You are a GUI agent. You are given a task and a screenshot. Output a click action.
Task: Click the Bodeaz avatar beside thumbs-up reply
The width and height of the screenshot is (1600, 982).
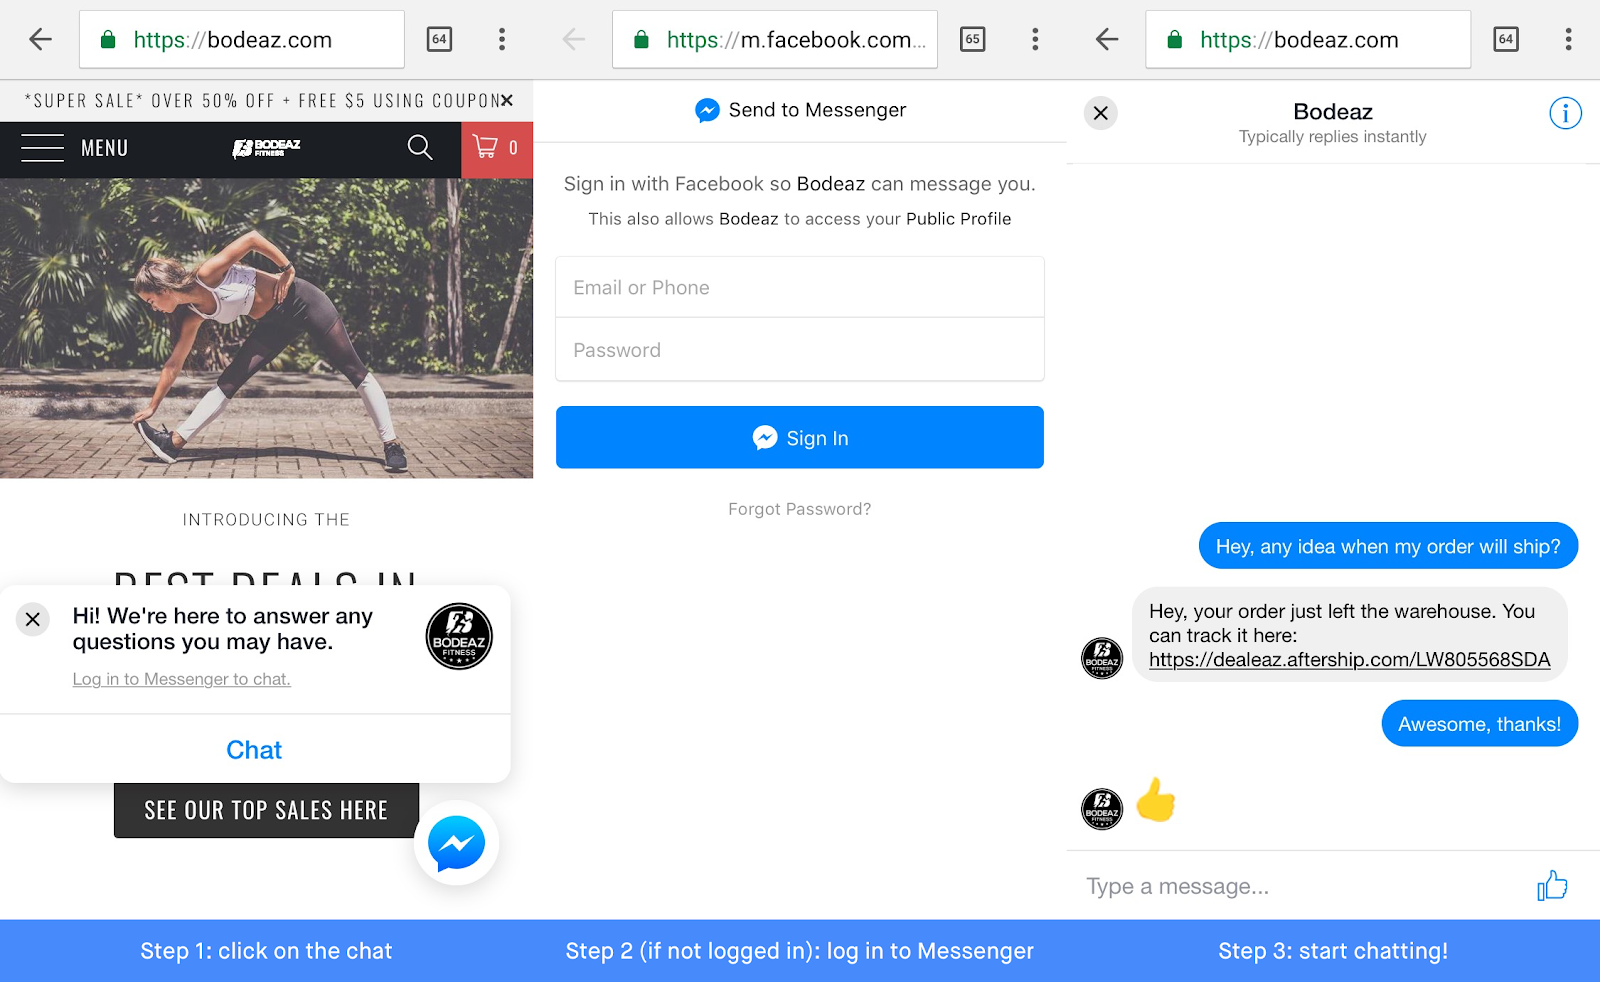[1102, 809]
